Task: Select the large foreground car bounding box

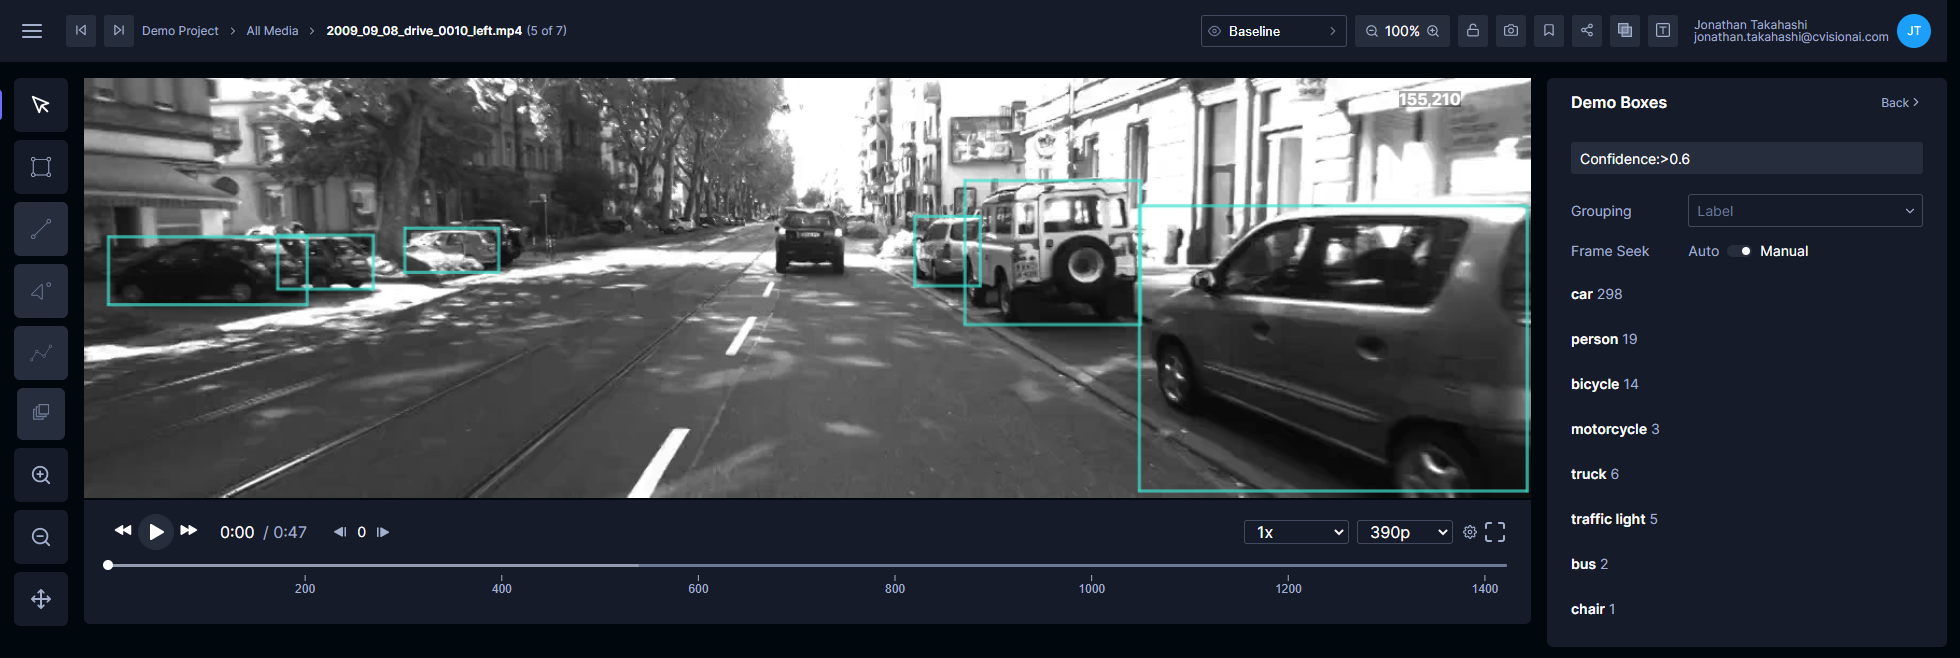Action: (1333, 348)
